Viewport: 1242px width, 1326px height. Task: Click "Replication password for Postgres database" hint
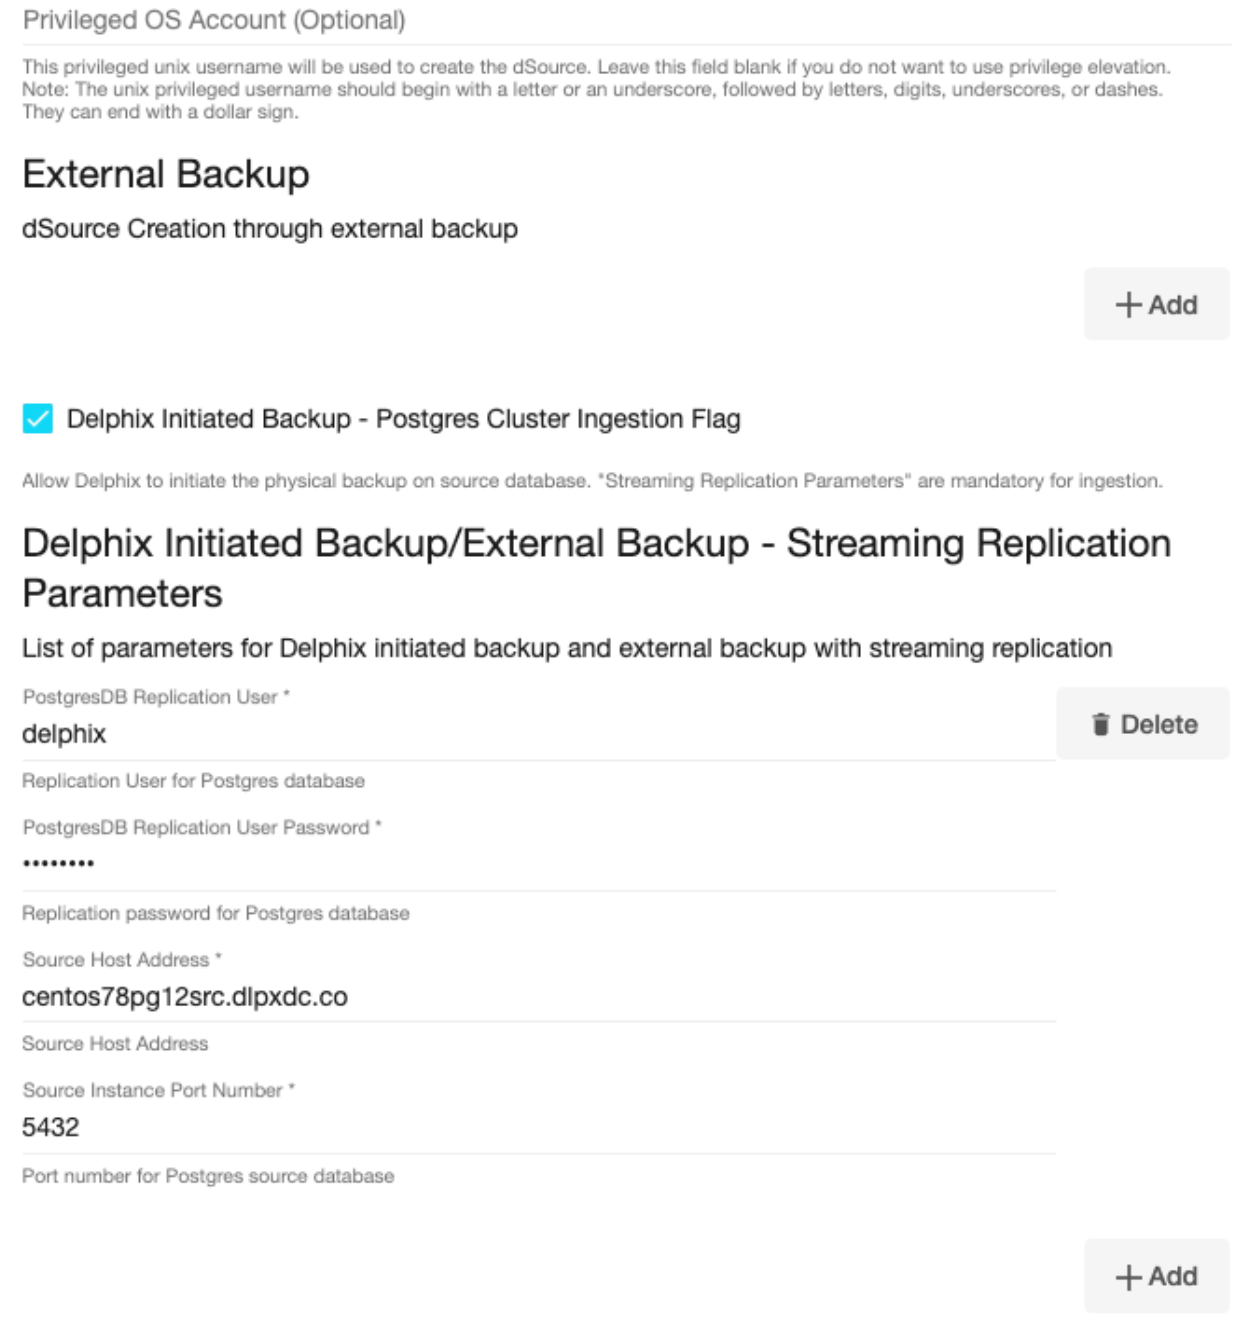point(216,913)
